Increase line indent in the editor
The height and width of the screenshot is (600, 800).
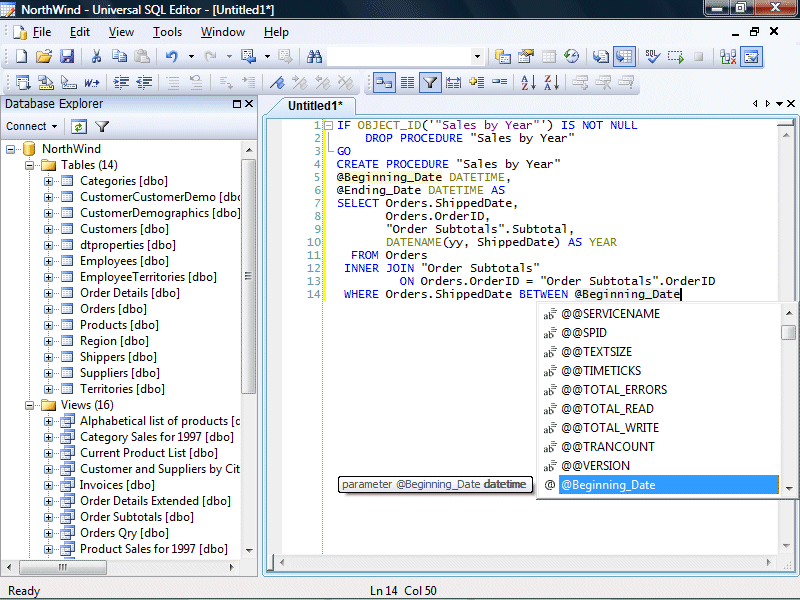pyautogui.click(x=121, y=82)
